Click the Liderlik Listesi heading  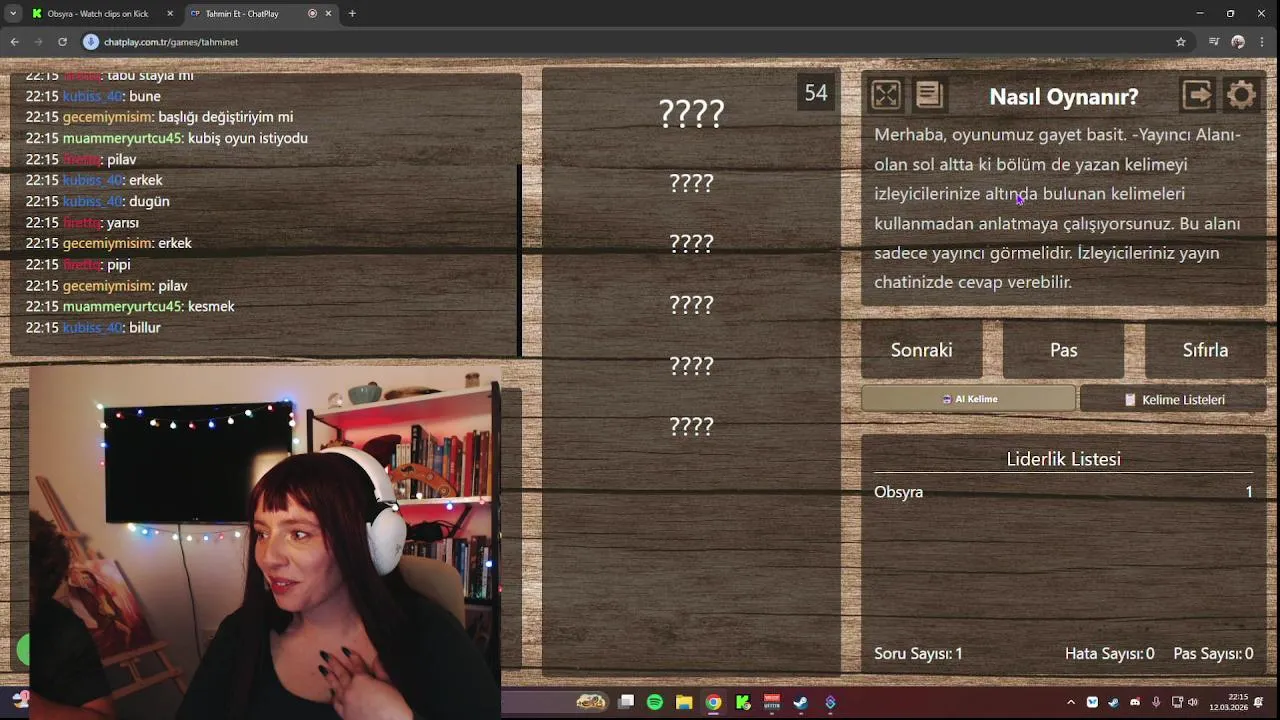pyautogui.click(x=1063, y=459)
